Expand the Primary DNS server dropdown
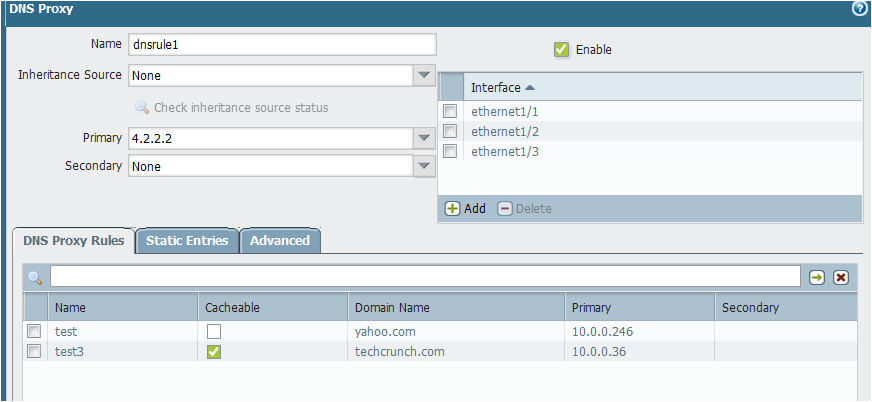The height and width of the screenshot is (402, 872). (x=424, y=138)
